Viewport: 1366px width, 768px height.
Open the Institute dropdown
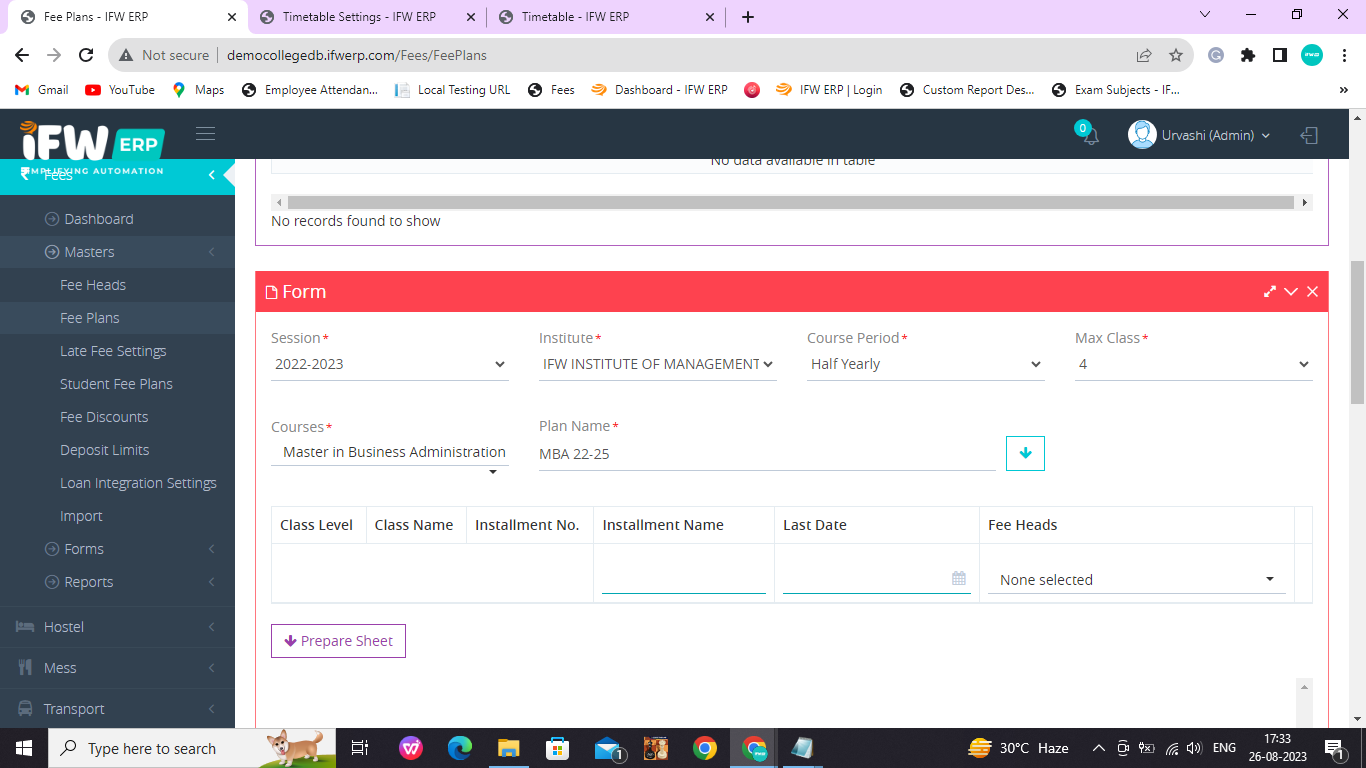click(x=658, y=364)
